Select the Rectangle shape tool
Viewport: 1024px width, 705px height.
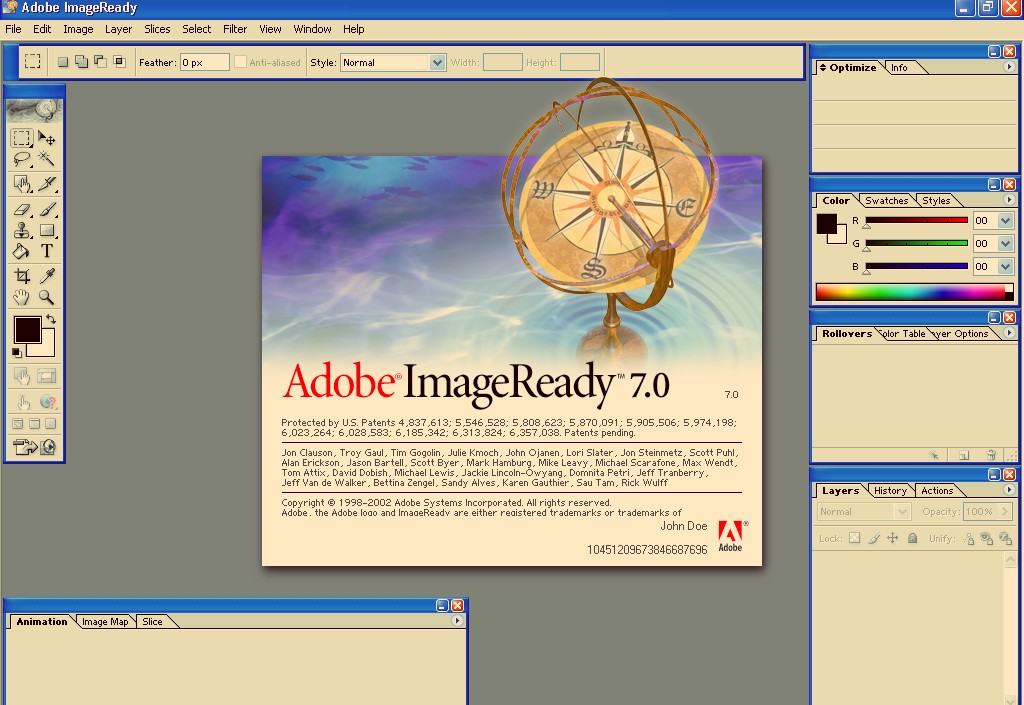coord(46,230)
